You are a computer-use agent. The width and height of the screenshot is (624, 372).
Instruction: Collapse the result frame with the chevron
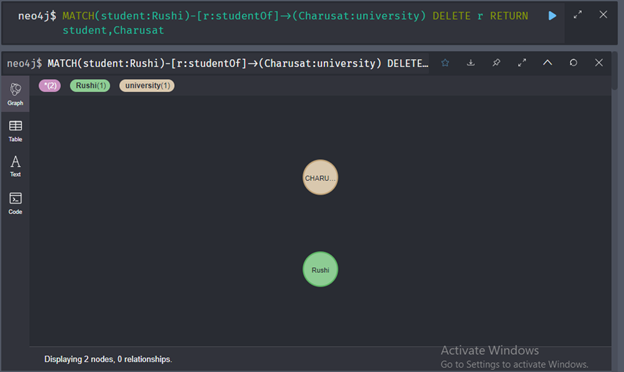click(x=548, y=62)
